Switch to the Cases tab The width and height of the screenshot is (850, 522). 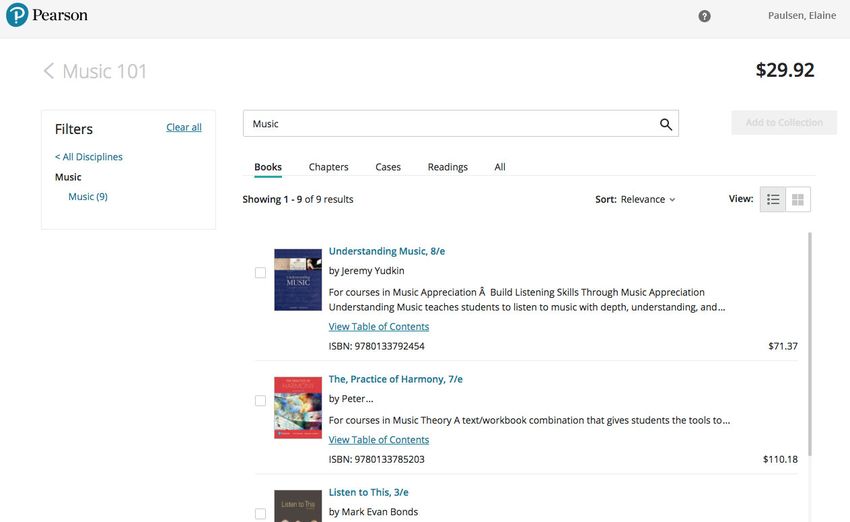[x=388, y=167]
